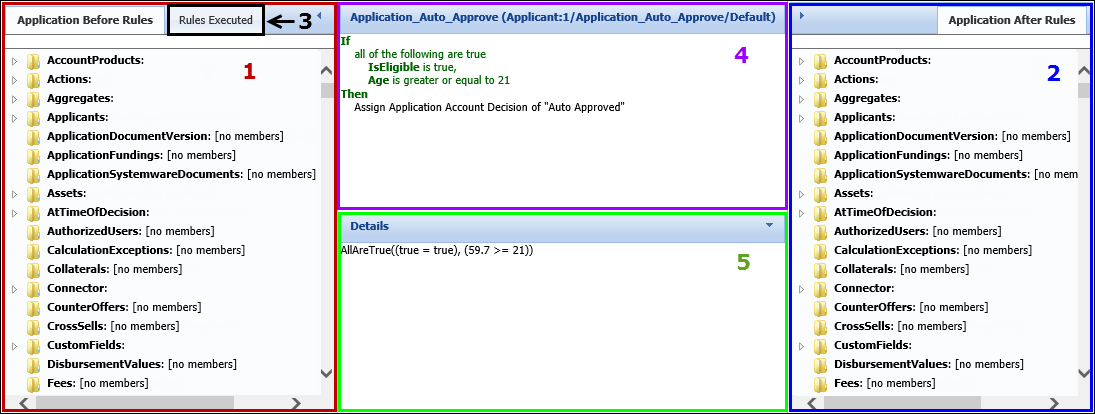
Task: Click Collaterals folder icon in Before Rules
Action: 34,269
